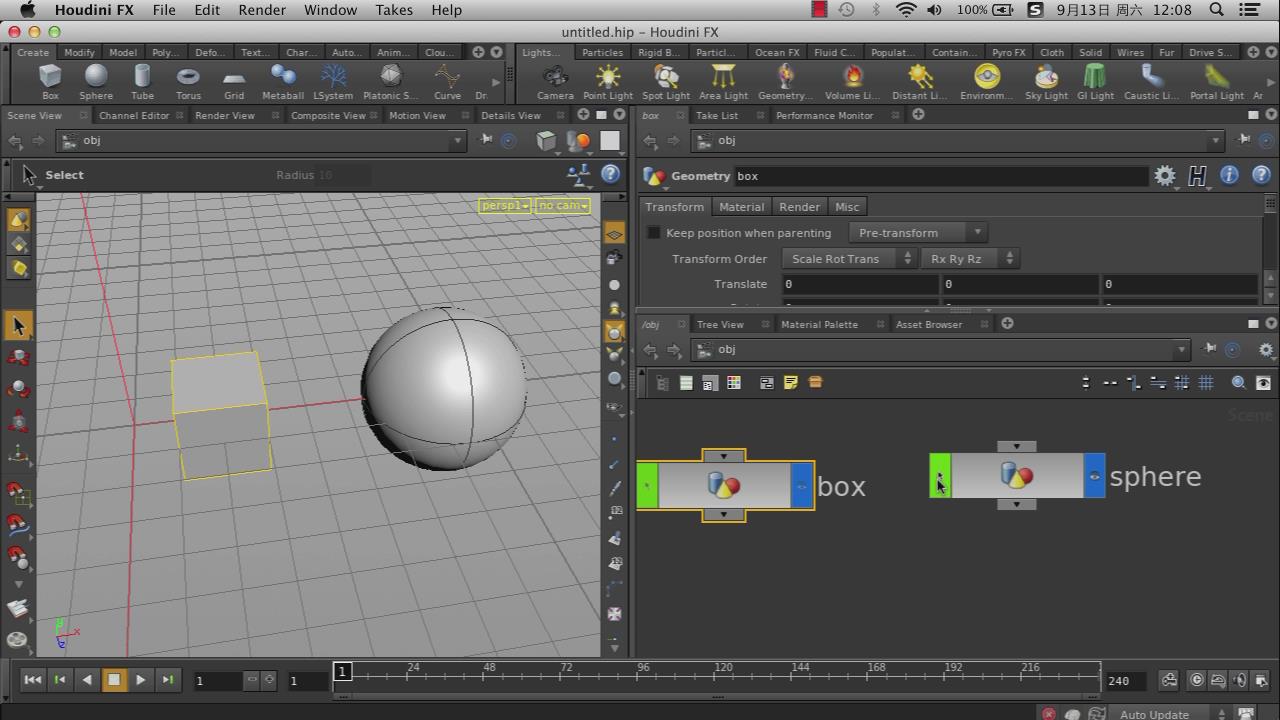
Task: Add a Volume Light
Action: (852, 81)
